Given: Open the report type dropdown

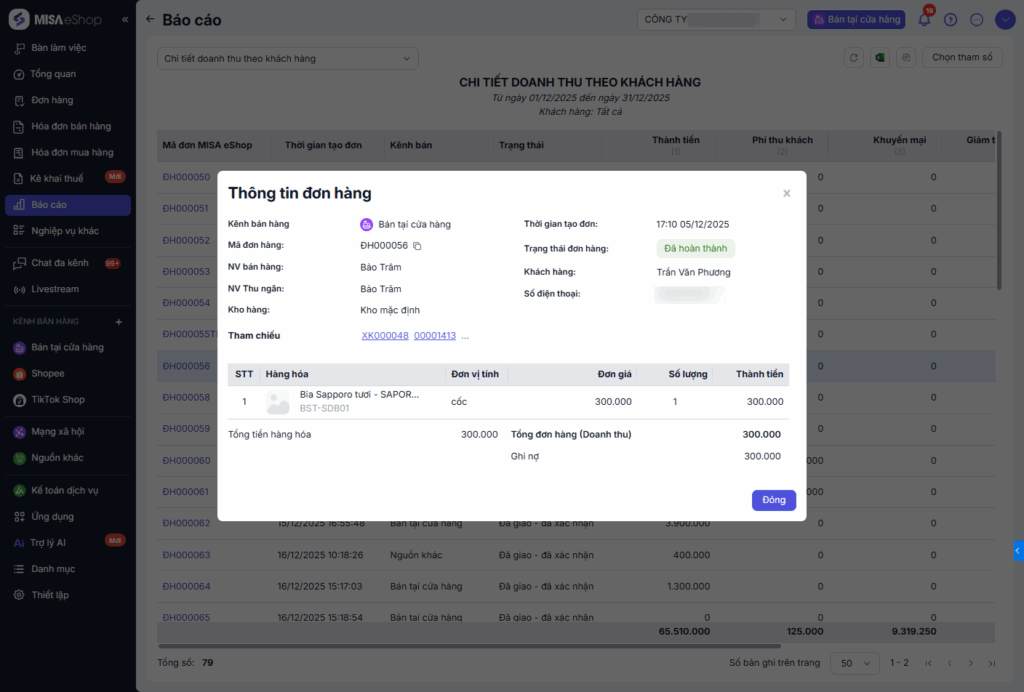Looking at the screenshot, I should 288,59.
